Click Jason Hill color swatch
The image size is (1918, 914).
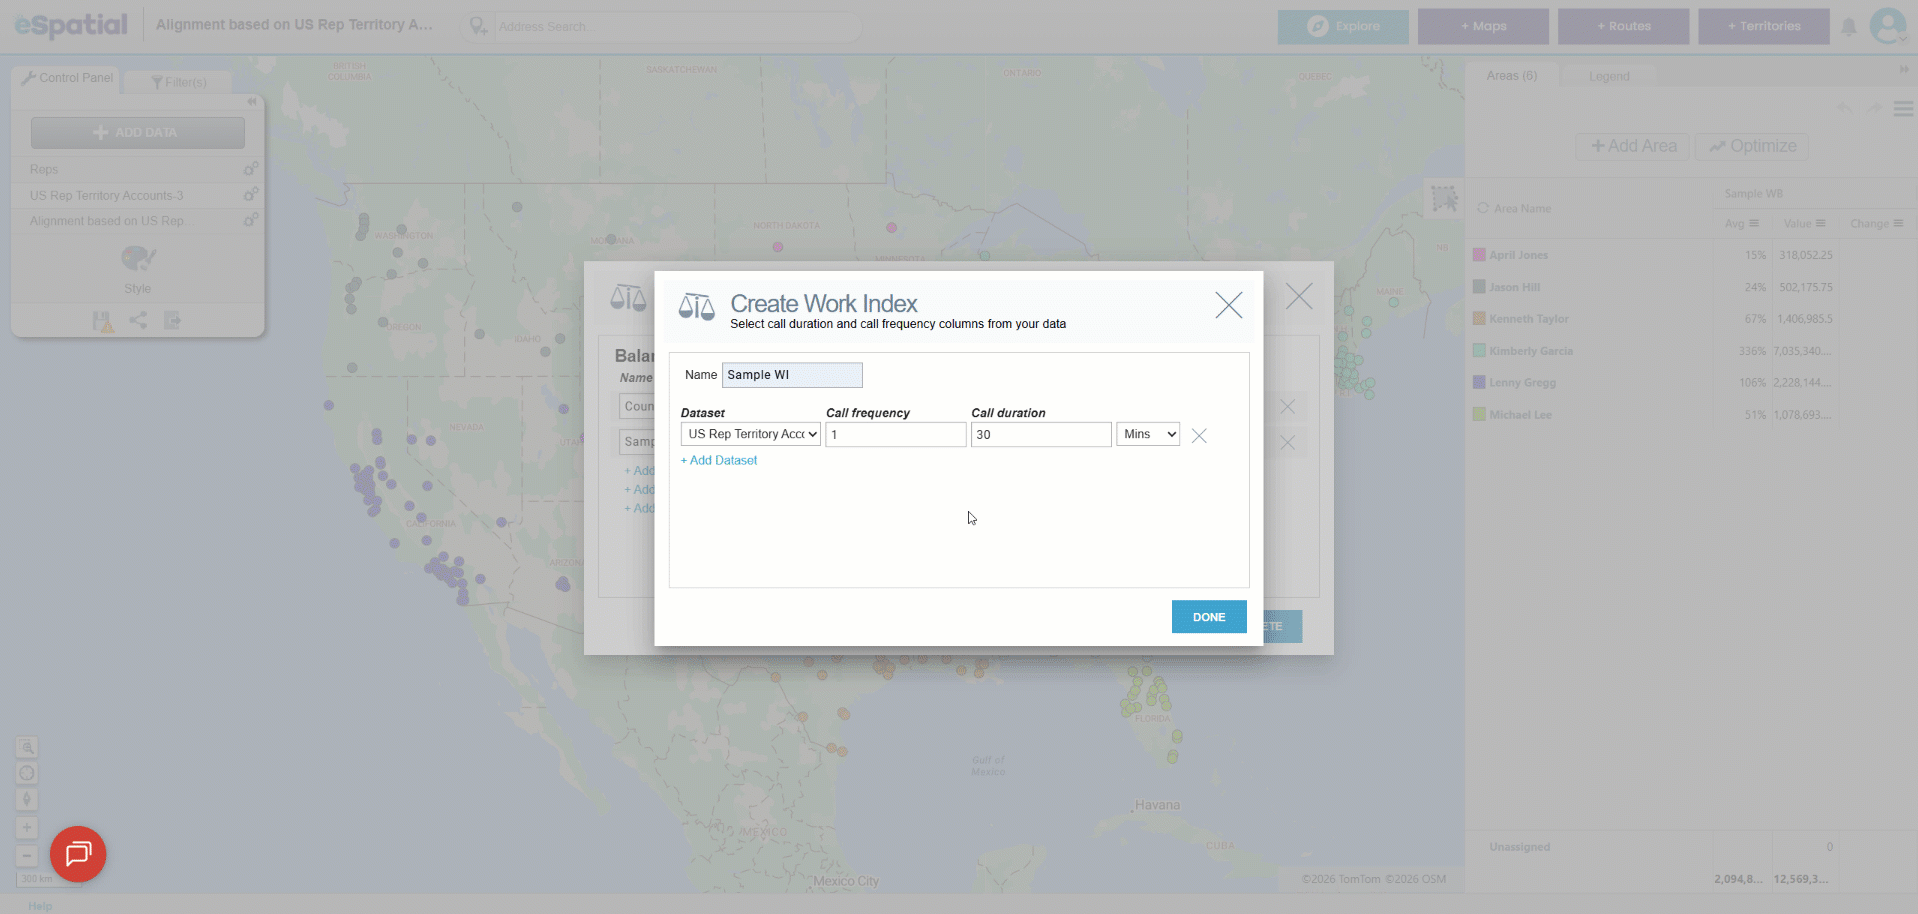coord(1479,287)
